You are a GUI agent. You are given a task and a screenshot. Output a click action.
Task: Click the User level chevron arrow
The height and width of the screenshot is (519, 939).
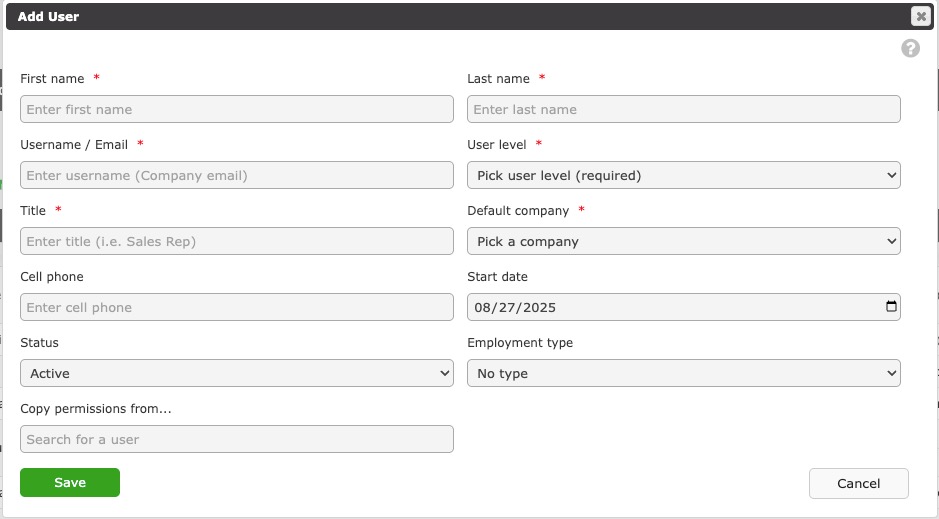[x=891, y=175]
